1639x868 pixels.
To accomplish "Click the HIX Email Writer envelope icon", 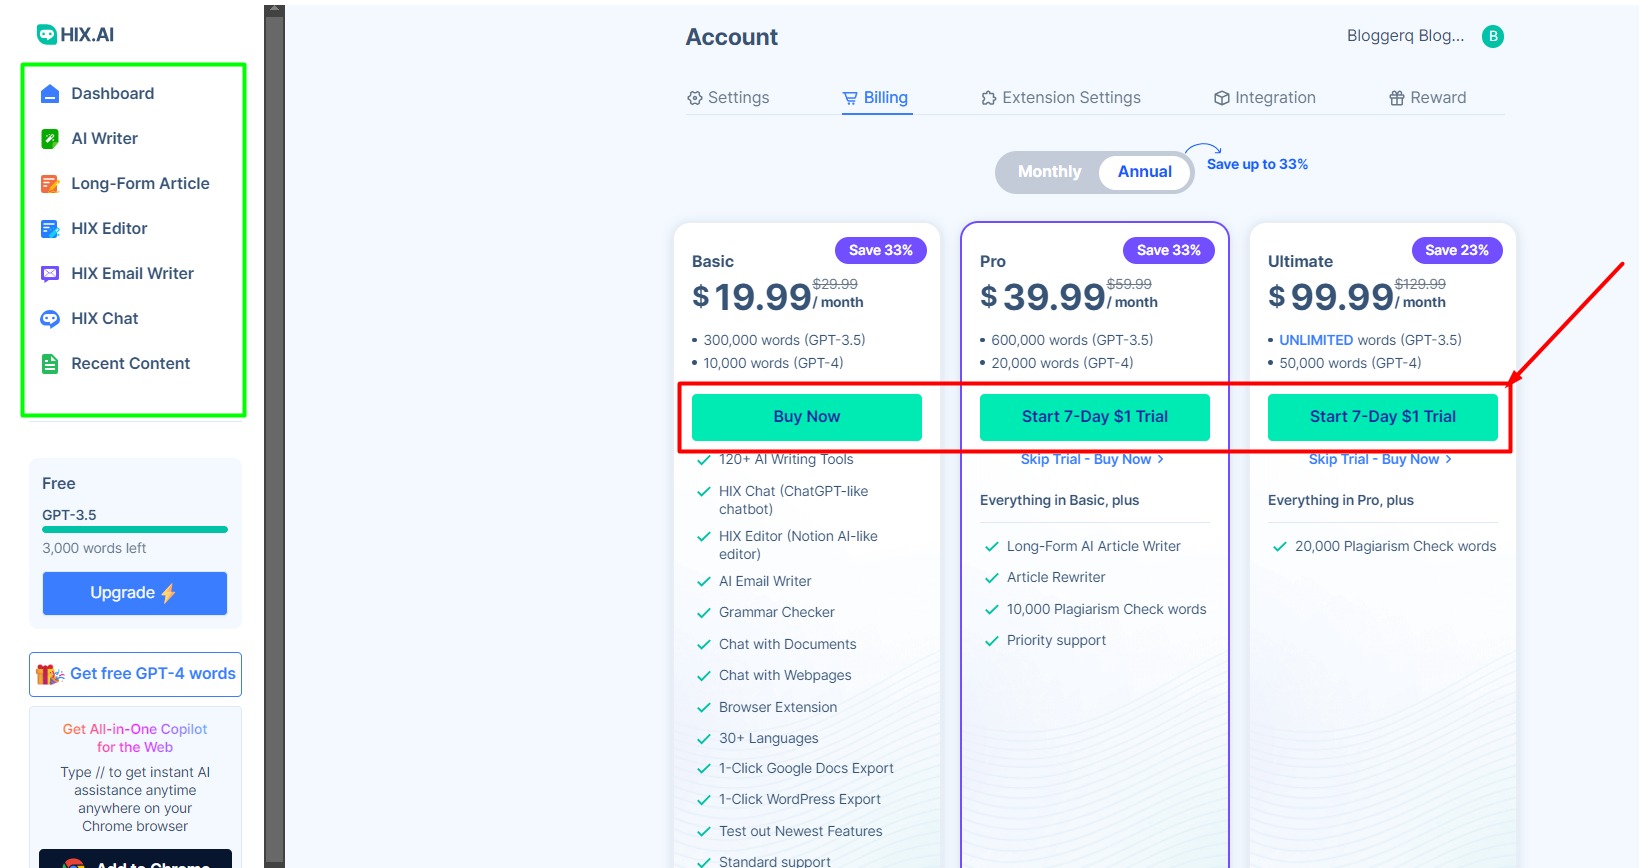I will point(50,274).
